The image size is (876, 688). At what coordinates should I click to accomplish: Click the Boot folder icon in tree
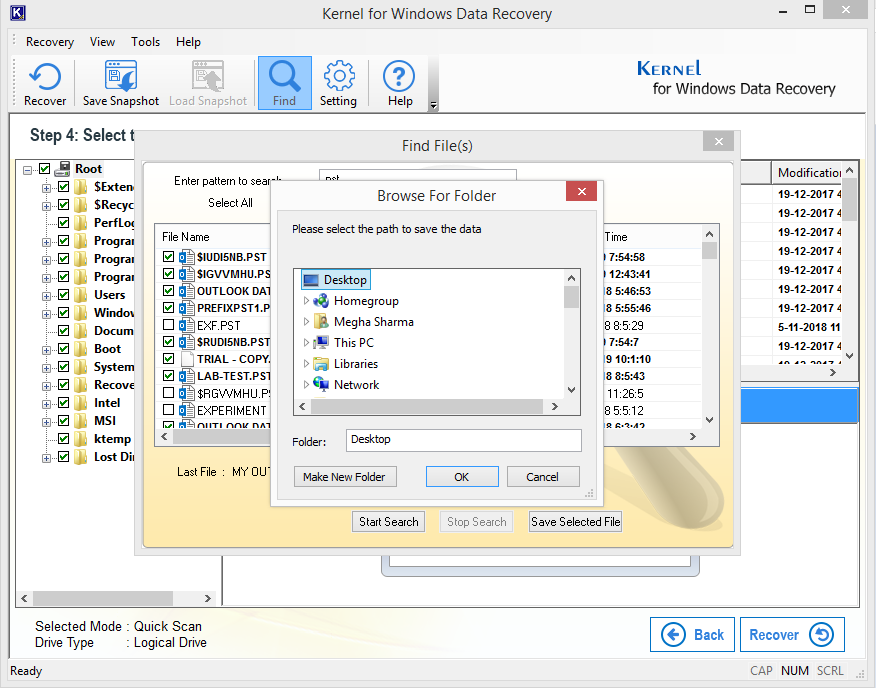pos(81,349)
